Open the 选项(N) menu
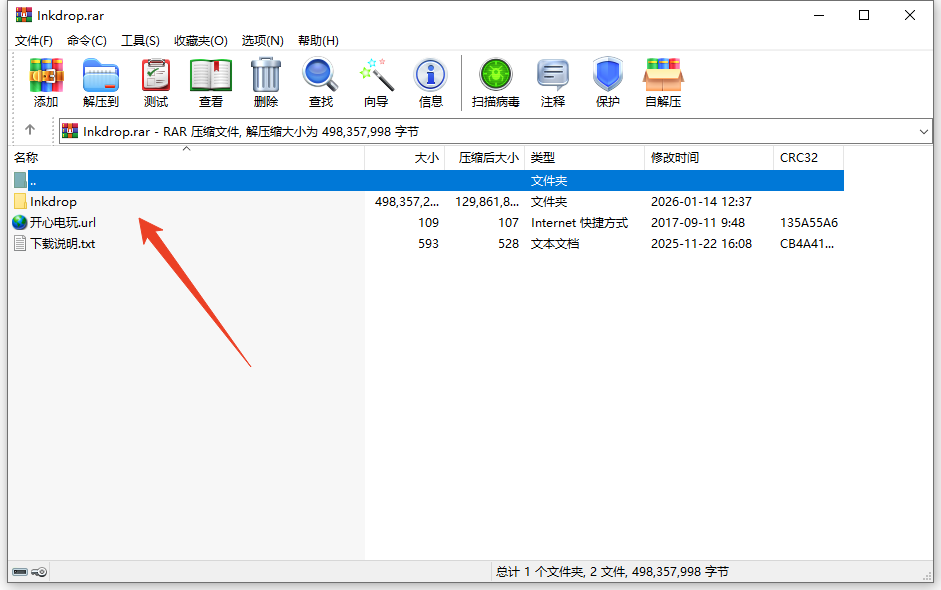The height and width of the screenshot is (590, 941). tap(262, 40)
